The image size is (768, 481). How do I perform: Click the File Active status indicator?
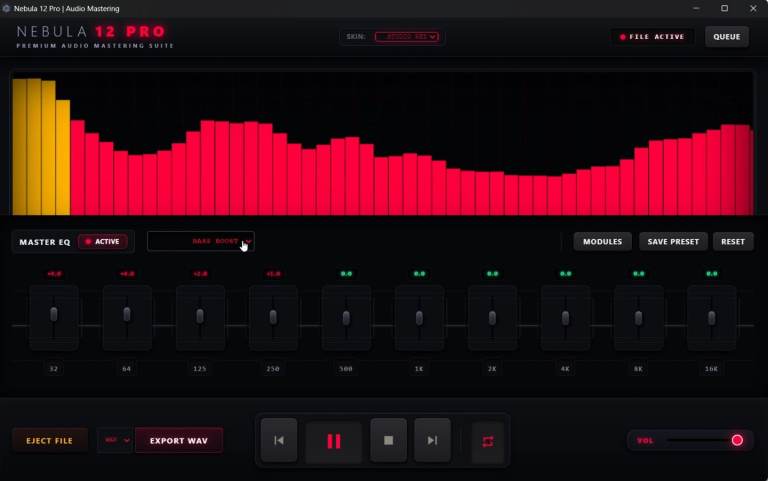click(652, 37)
